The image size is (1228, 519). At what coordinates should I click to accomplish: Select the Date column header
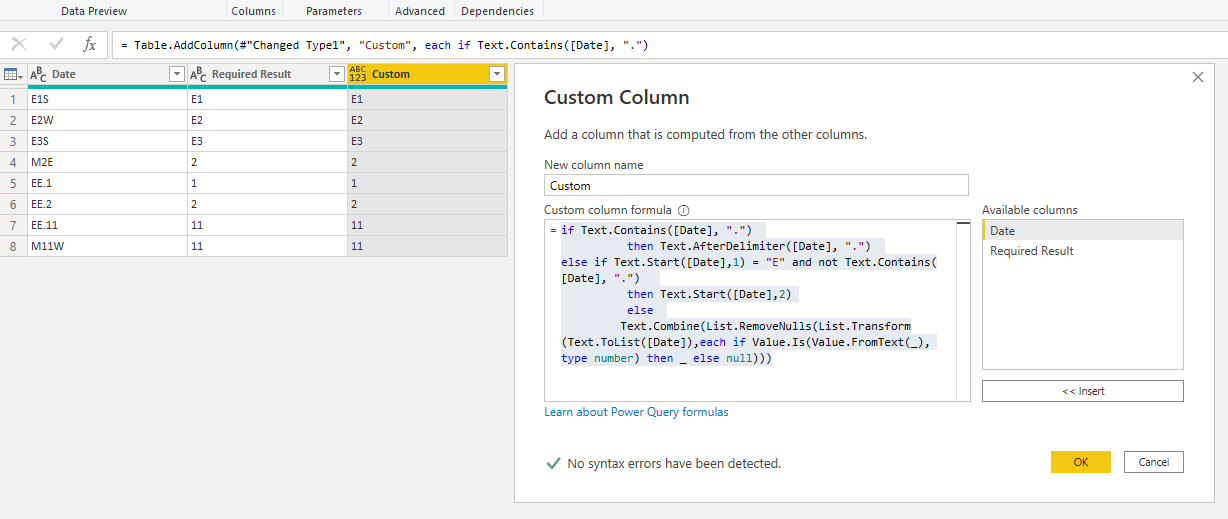coord(108,74)
